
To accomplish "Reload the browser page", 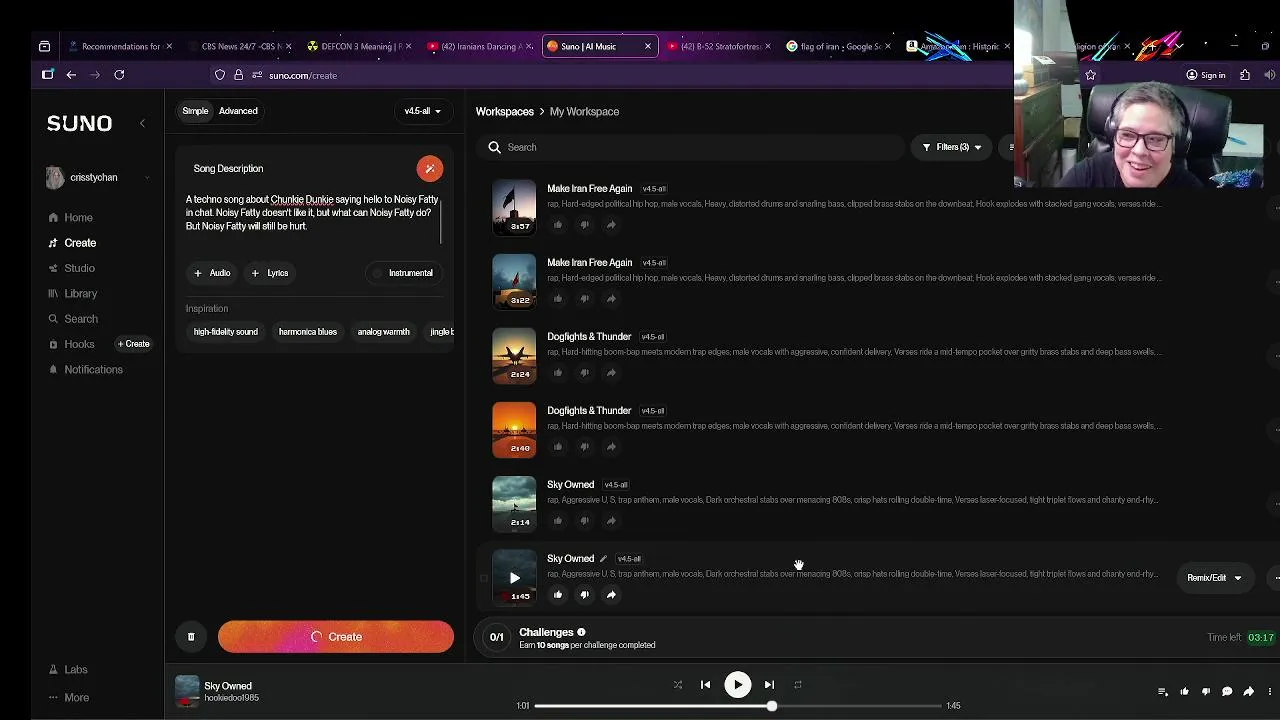I will click(x=119, y=75).
